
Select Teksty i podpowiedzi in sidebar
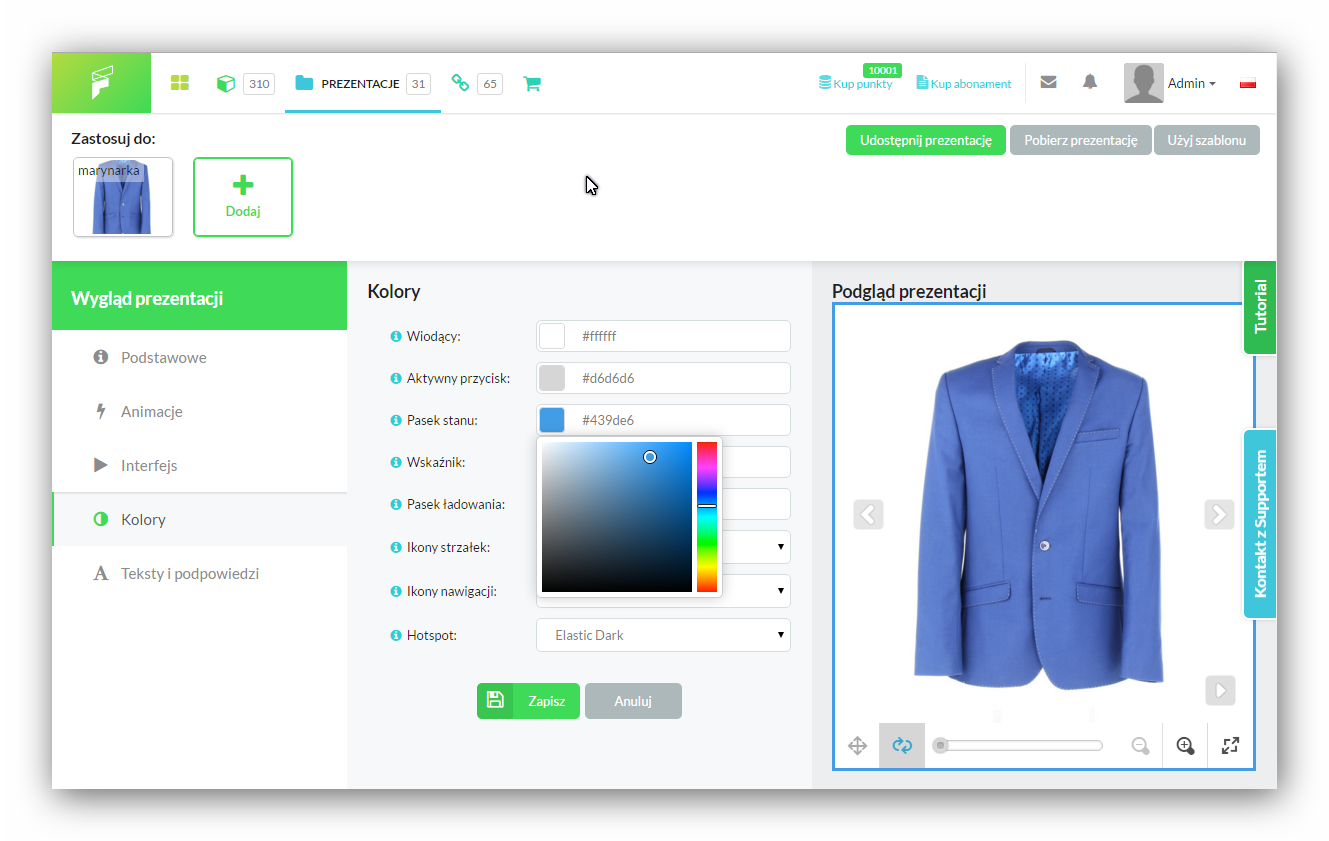200,573
